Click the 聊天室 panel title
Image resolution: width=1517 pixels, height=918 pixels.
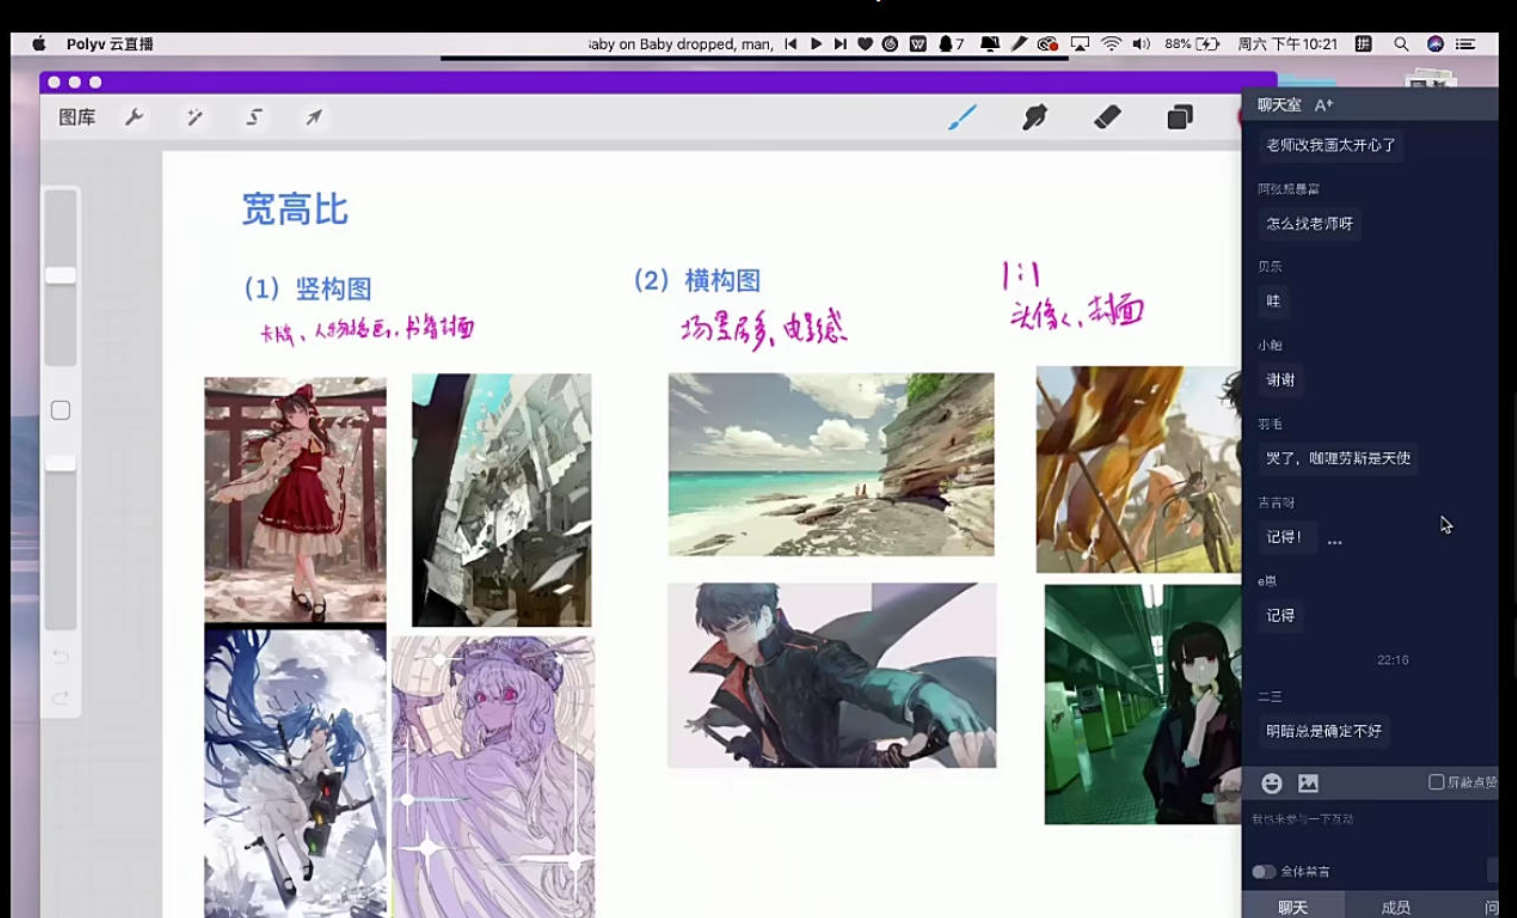coord(1279,105)
